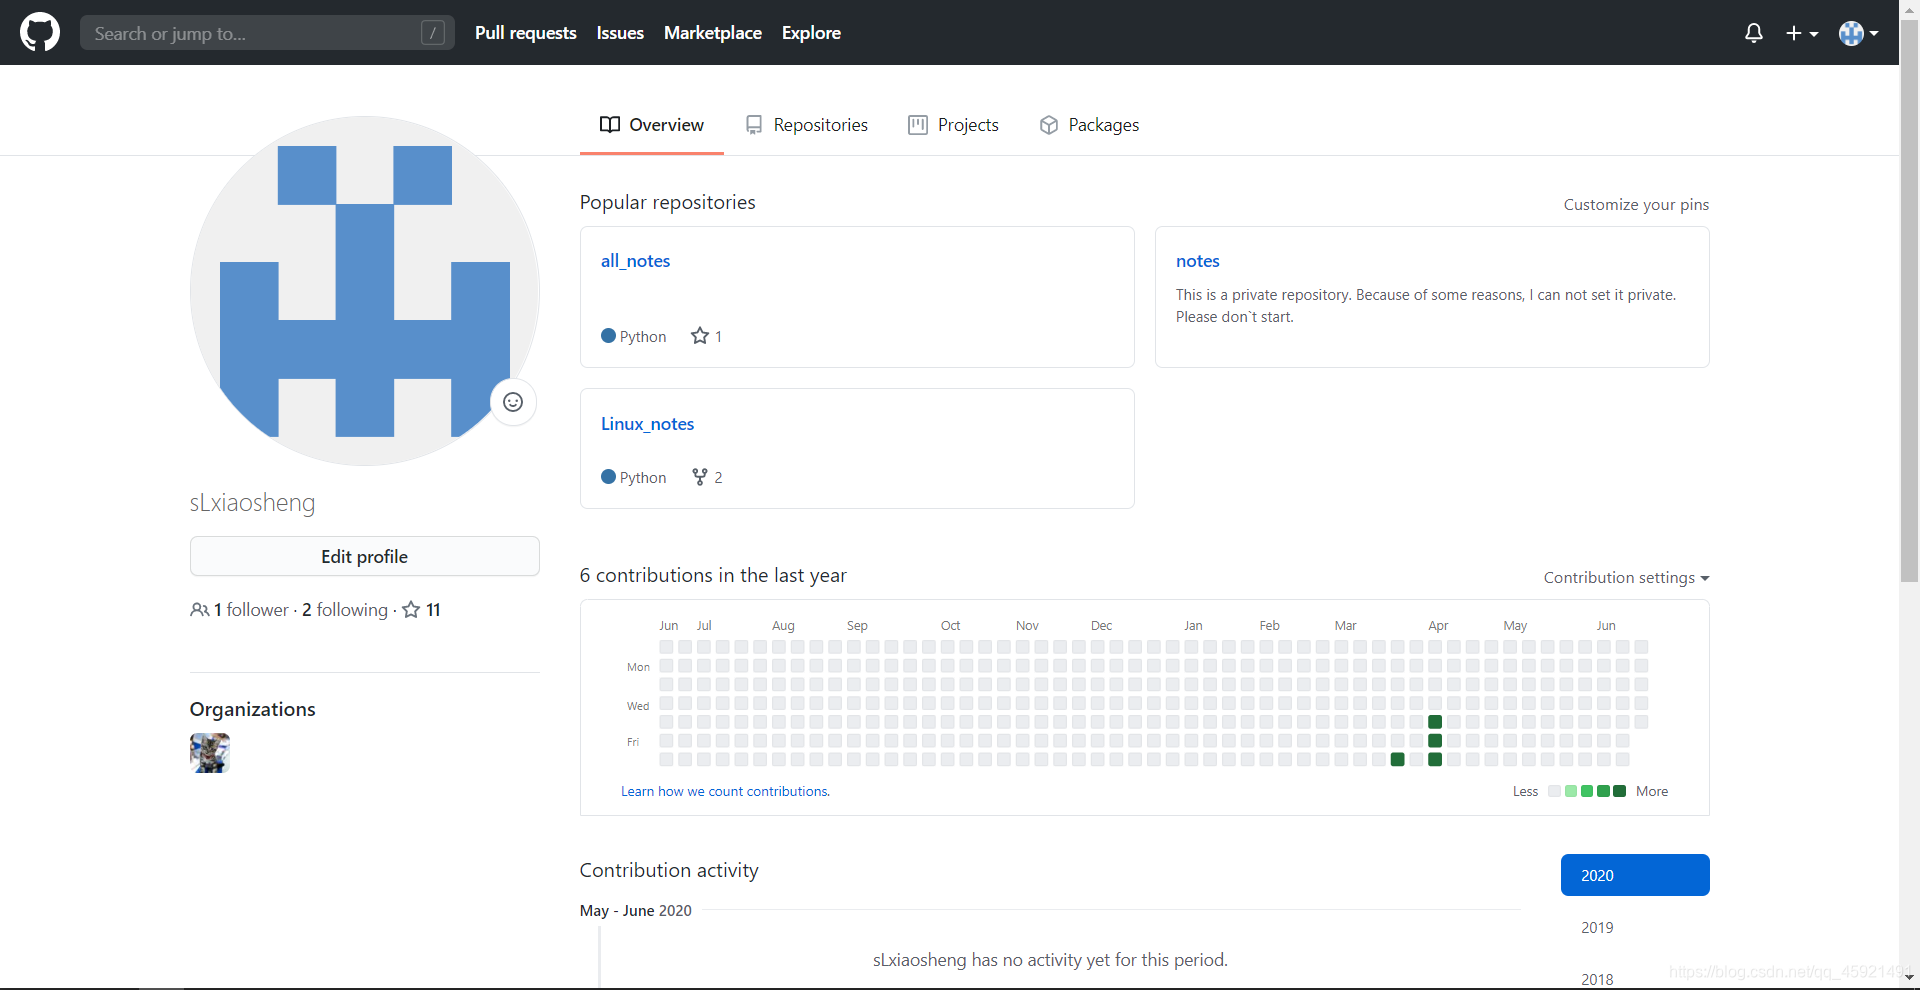Image resolution: width=1920 pixels, height=990 pixels.
Task: Click the slash shortcut key icon in search
Action: coord(433,33)
